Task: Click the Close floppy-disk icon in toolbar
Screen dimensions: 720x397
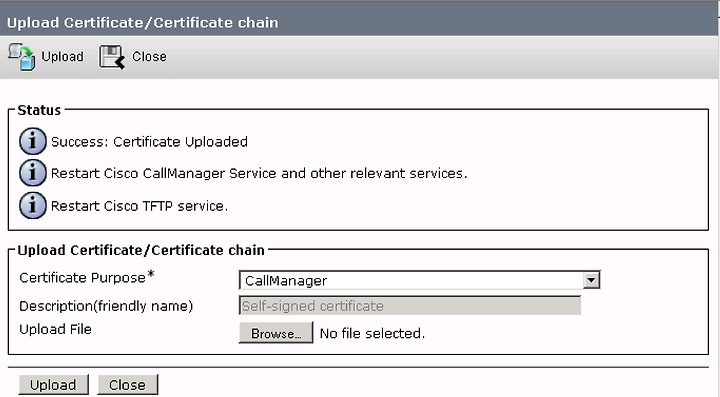Action: [112, 57]
